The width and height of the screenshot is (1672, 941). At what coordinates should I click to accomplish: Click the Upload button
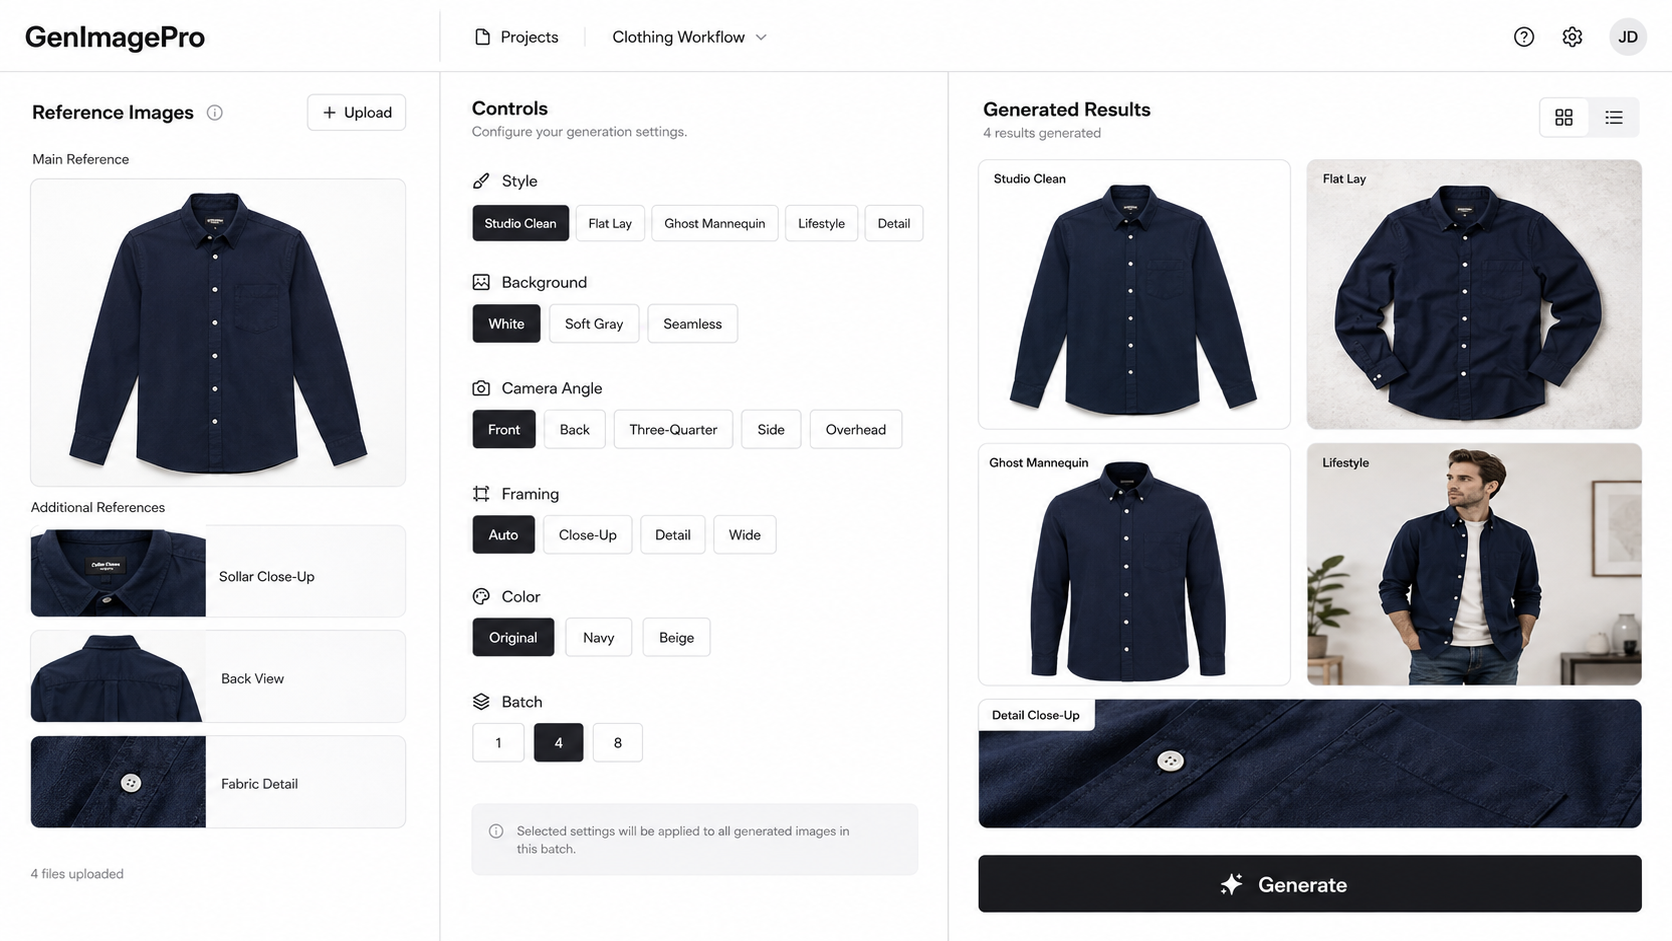click(357, 113)
